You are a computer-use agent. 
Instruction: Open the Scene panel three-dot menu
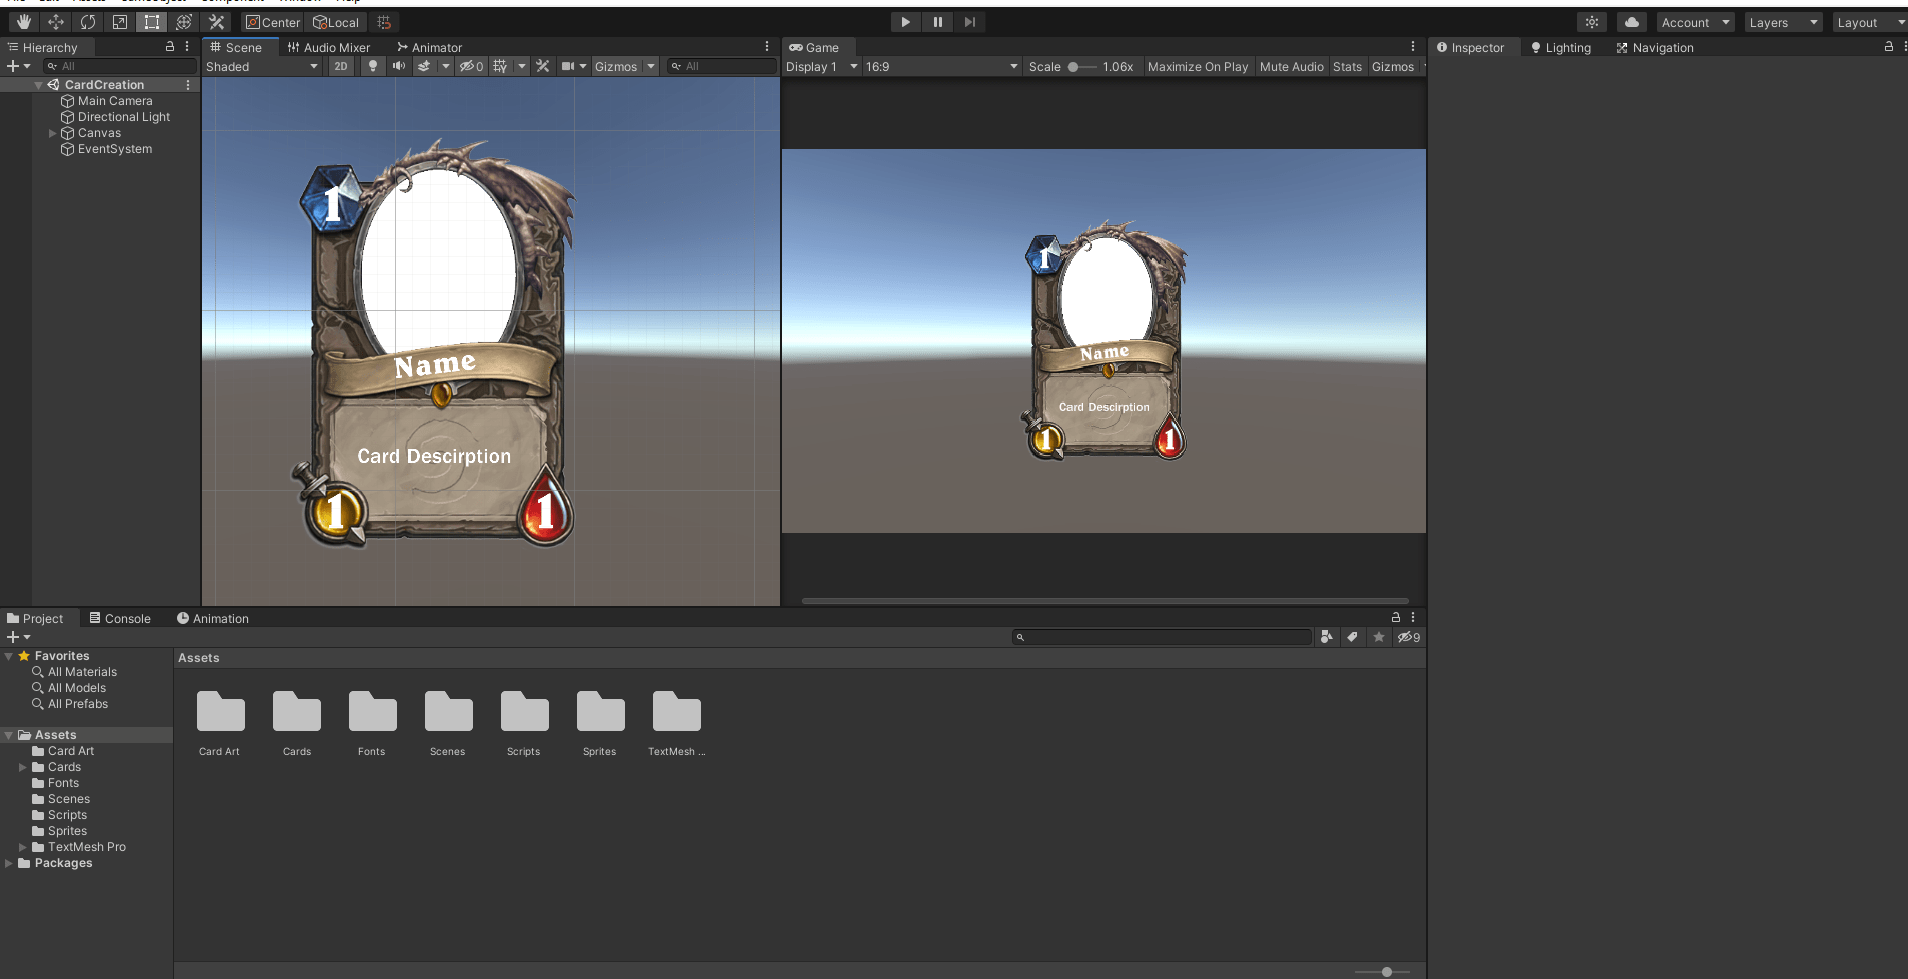[x=767, y=47]
